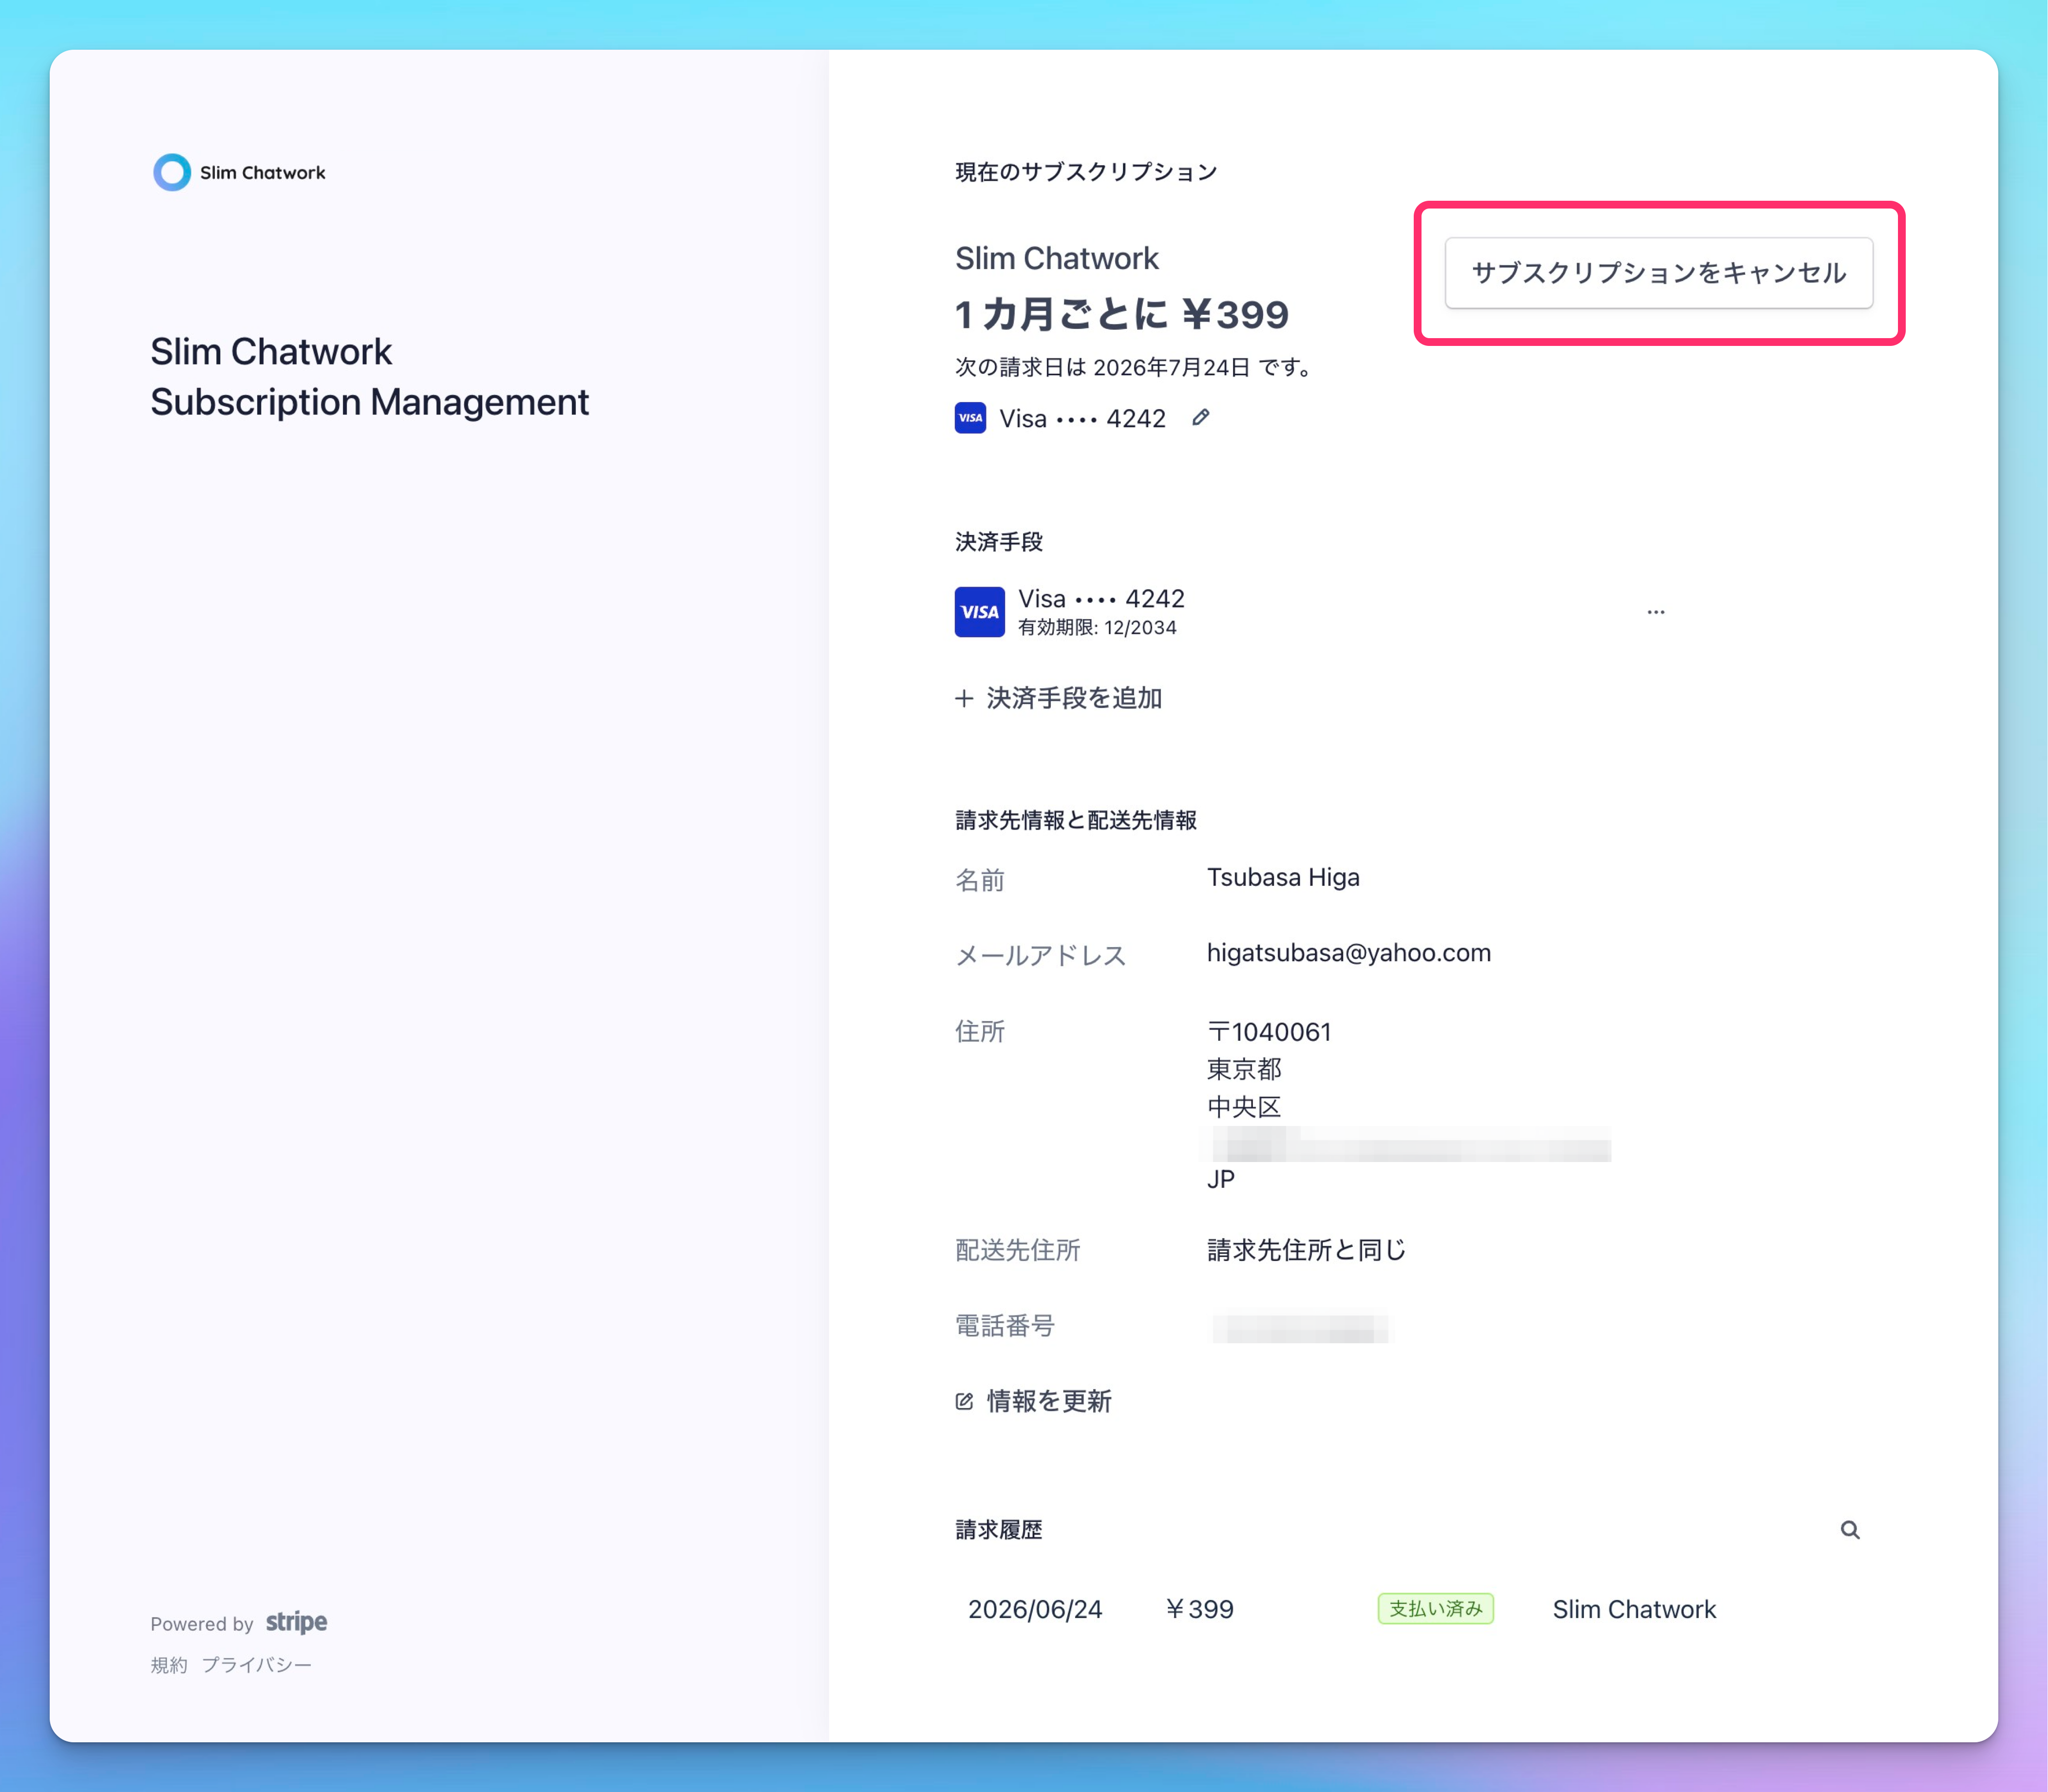The image size is (2048, 1792).
Task: Click the 支払い済み status badge
Action: click(1435, 1609)
